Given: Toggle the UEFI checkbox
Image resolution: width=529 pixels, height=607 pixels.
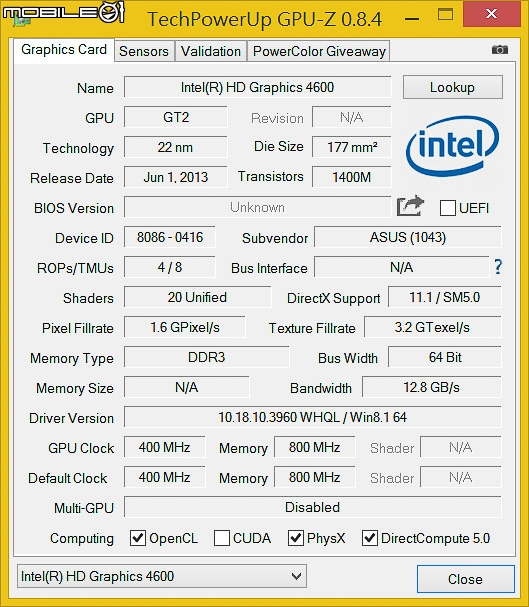Looking at the screenshot, I should 448,208.
